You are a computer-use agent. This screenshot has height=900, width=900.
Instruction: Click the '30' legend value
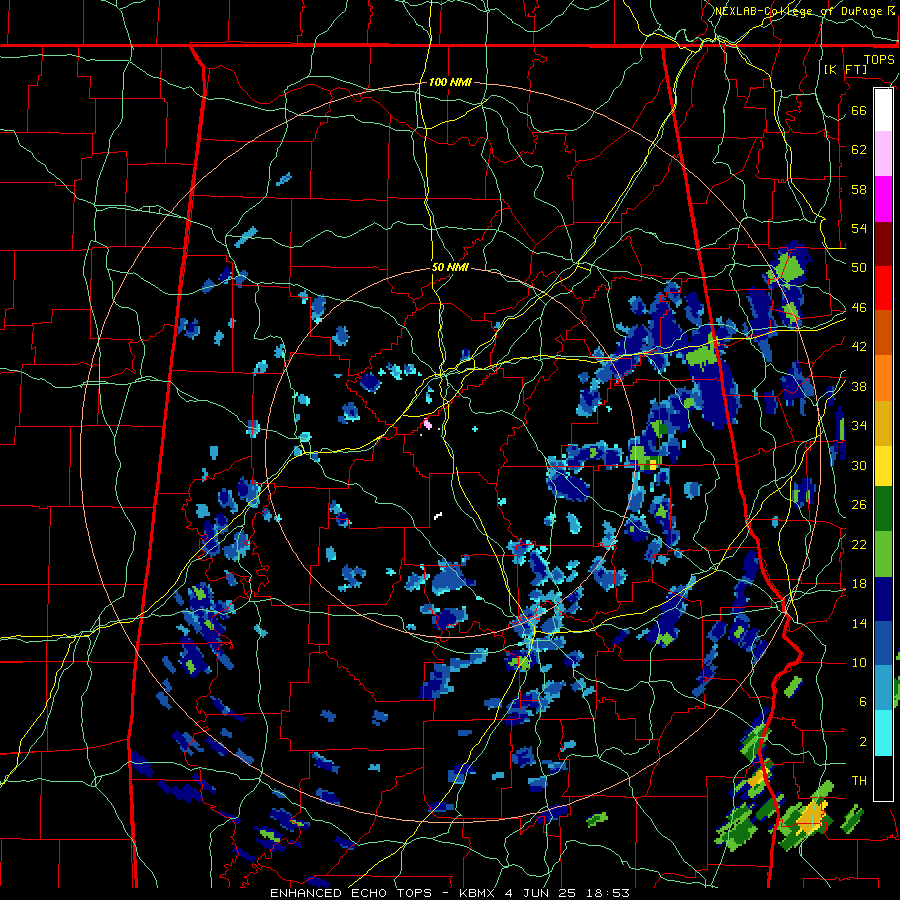(x=859, y=465)
